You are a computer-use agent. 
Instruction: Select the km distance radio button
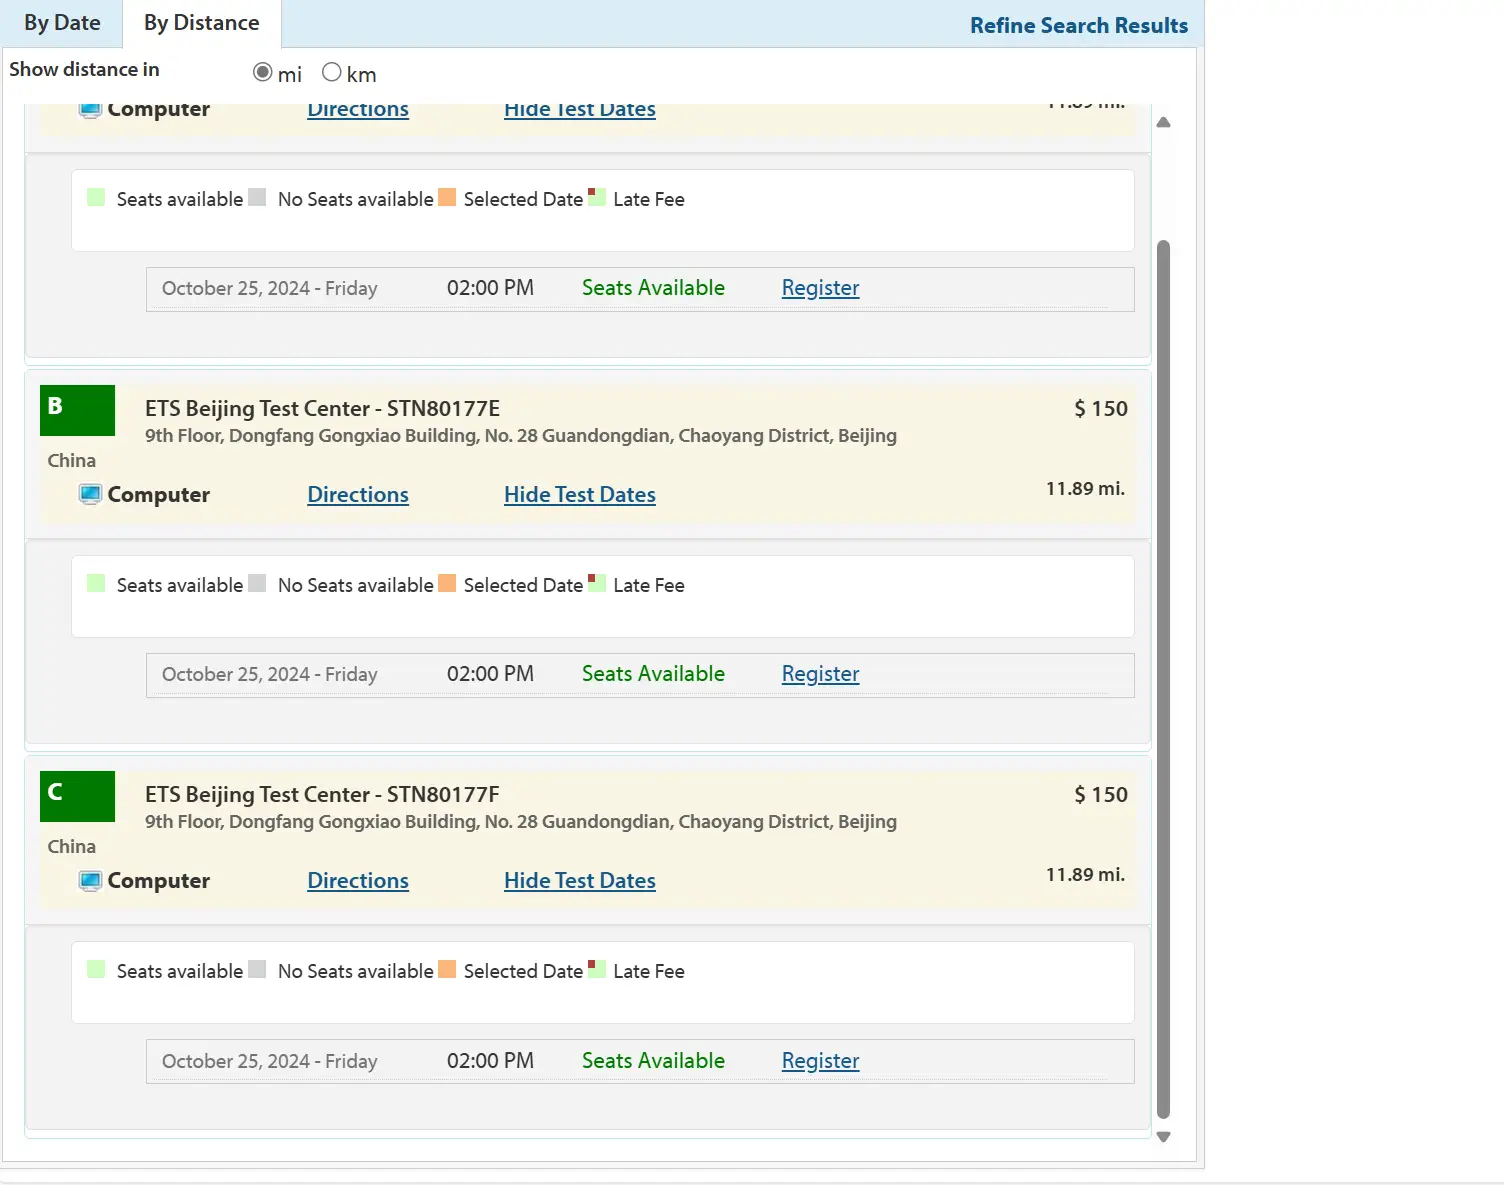pos(332,72)
